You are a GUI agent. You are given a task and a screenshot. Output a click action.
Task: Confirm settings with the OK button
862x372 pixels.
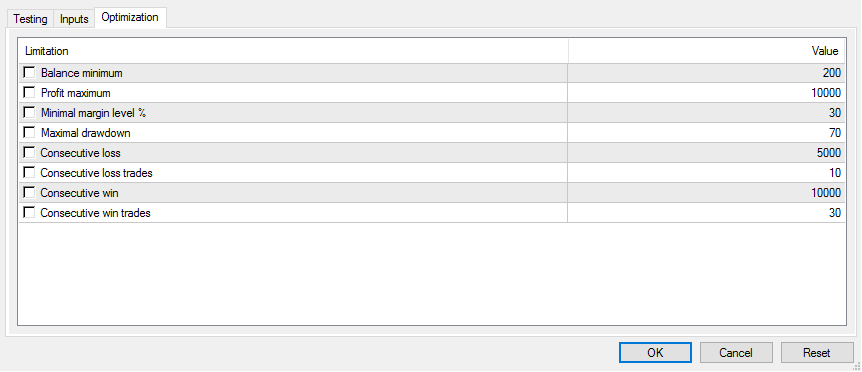point(655,353)
